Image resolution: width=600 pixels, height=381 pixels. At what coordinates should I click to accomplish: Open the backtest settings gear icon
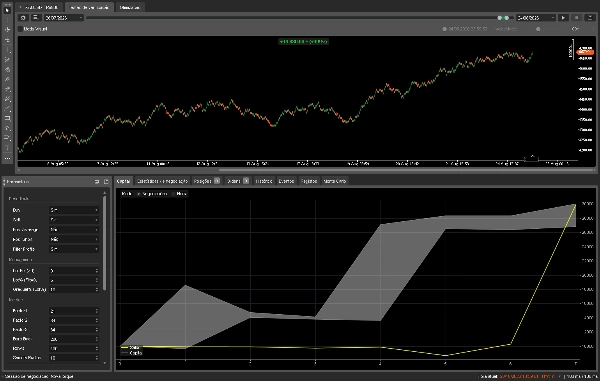click(x=23, y=18)
